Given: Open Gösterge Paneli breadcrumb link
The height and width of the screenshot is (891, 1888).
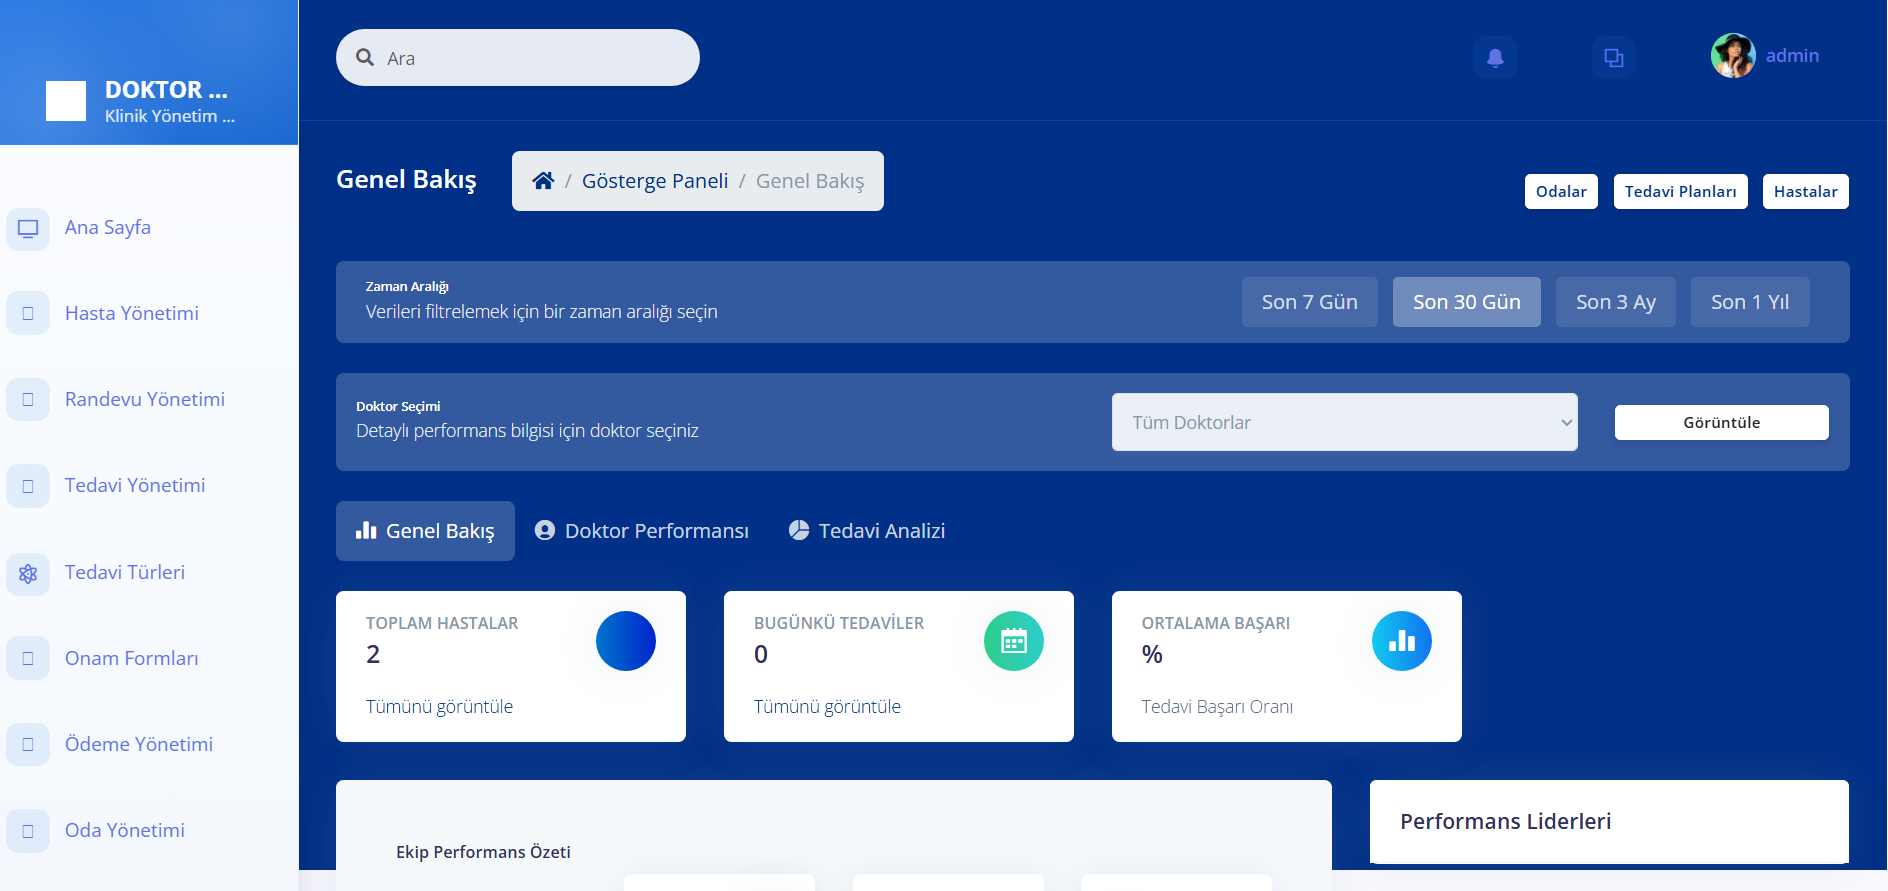Looking at the screenshot, I should pos(655,181).
